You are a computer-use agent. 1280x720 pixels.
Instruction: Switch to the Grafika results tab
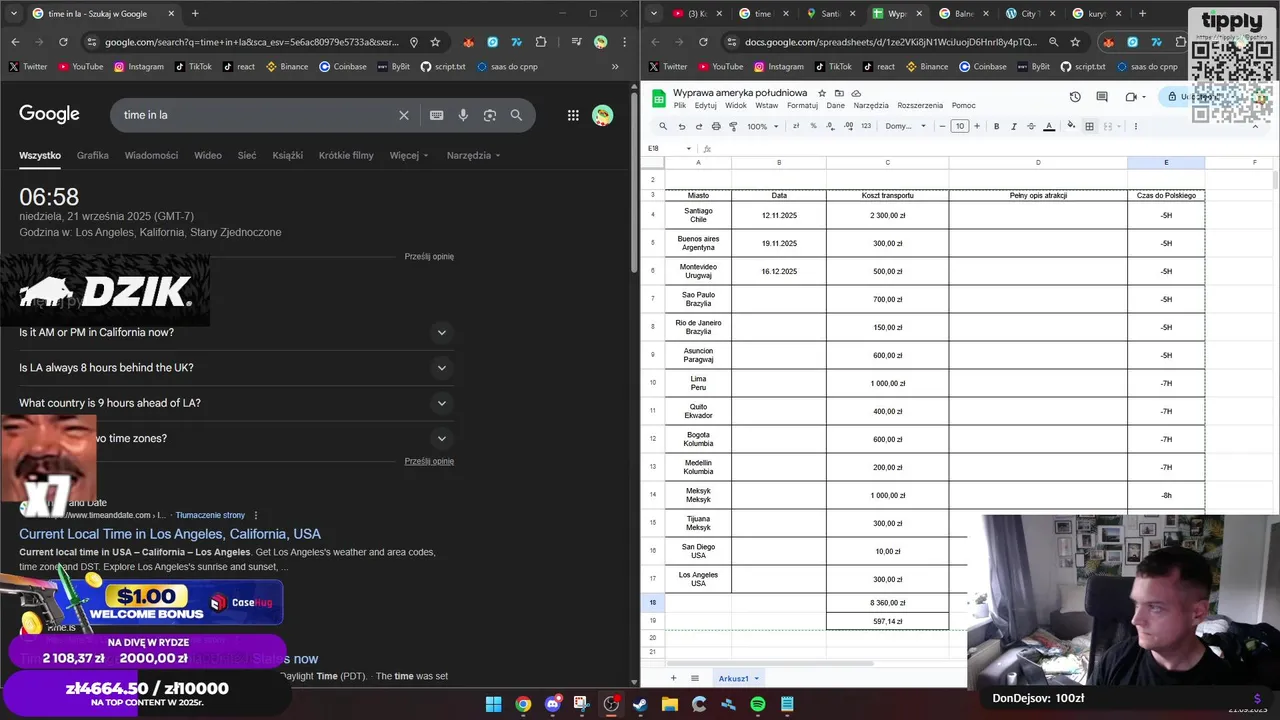(x=93, y=155)
